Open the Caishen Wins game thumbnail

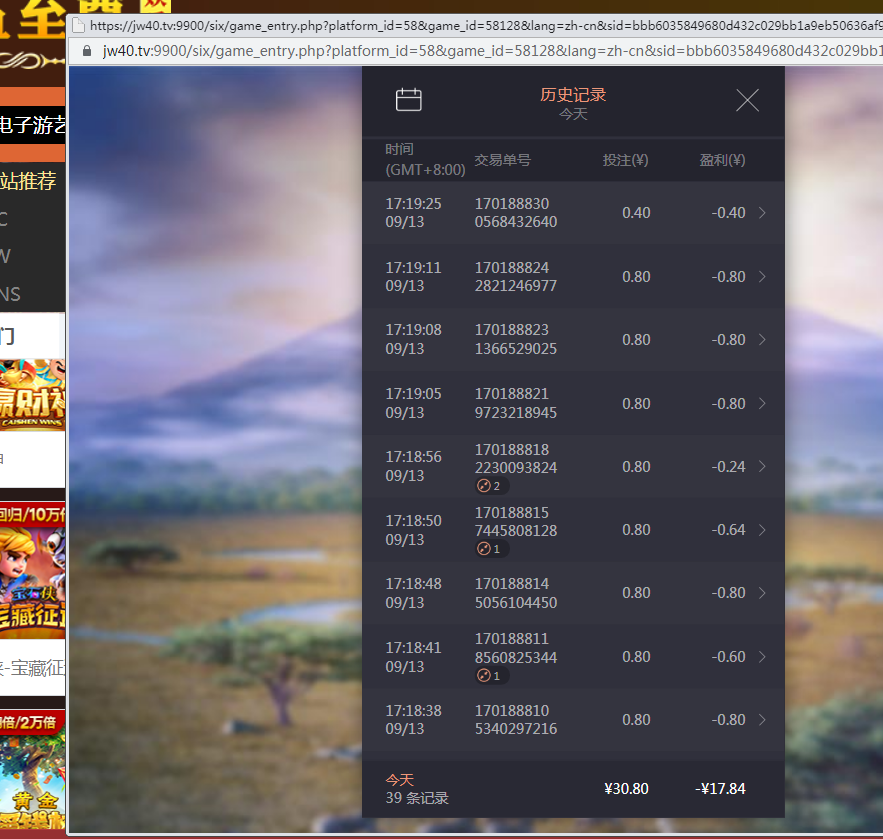tap(33, 395)
